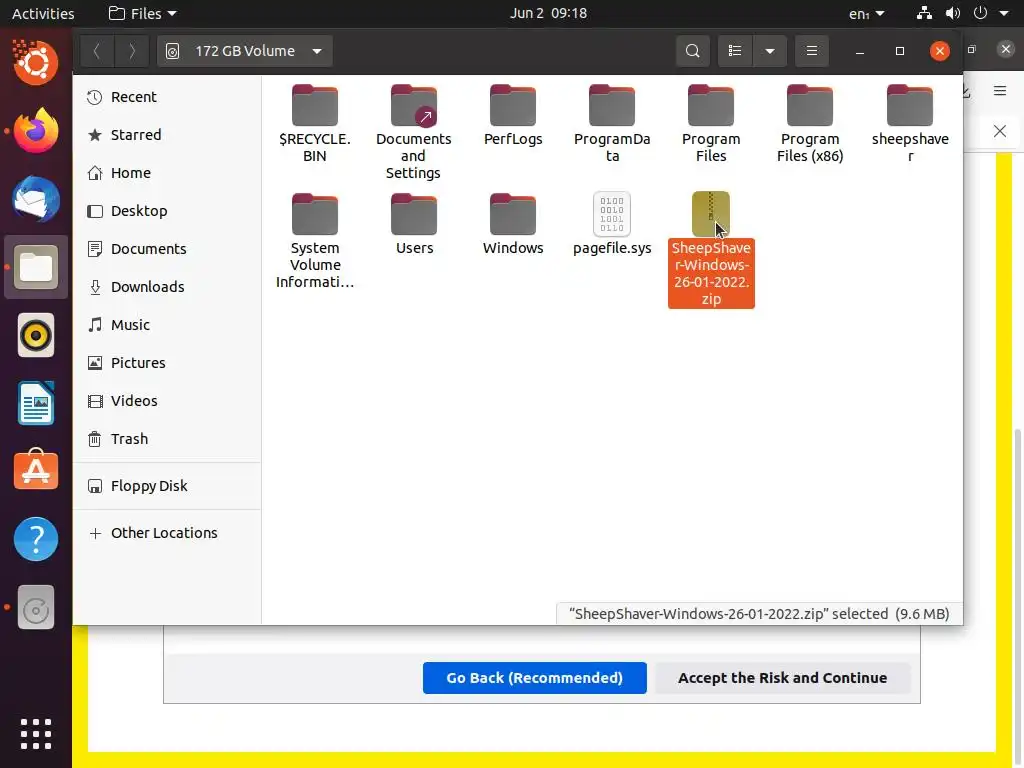Screen dimensions: 1024x768
Task: Open the clock and calendar menu
Action: 549,13
